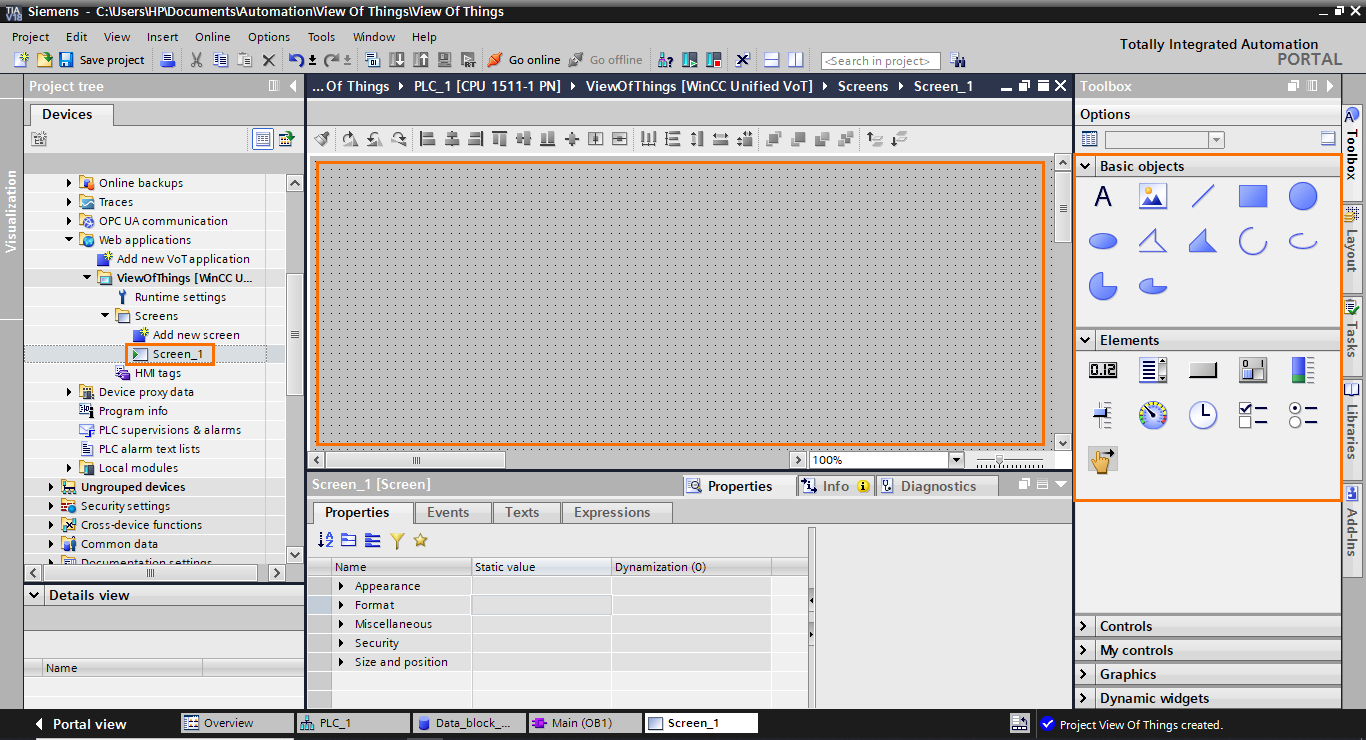Switch to the Overview editor in taskbar
This screenshot has width=1366, height=740.
[237, 723]
